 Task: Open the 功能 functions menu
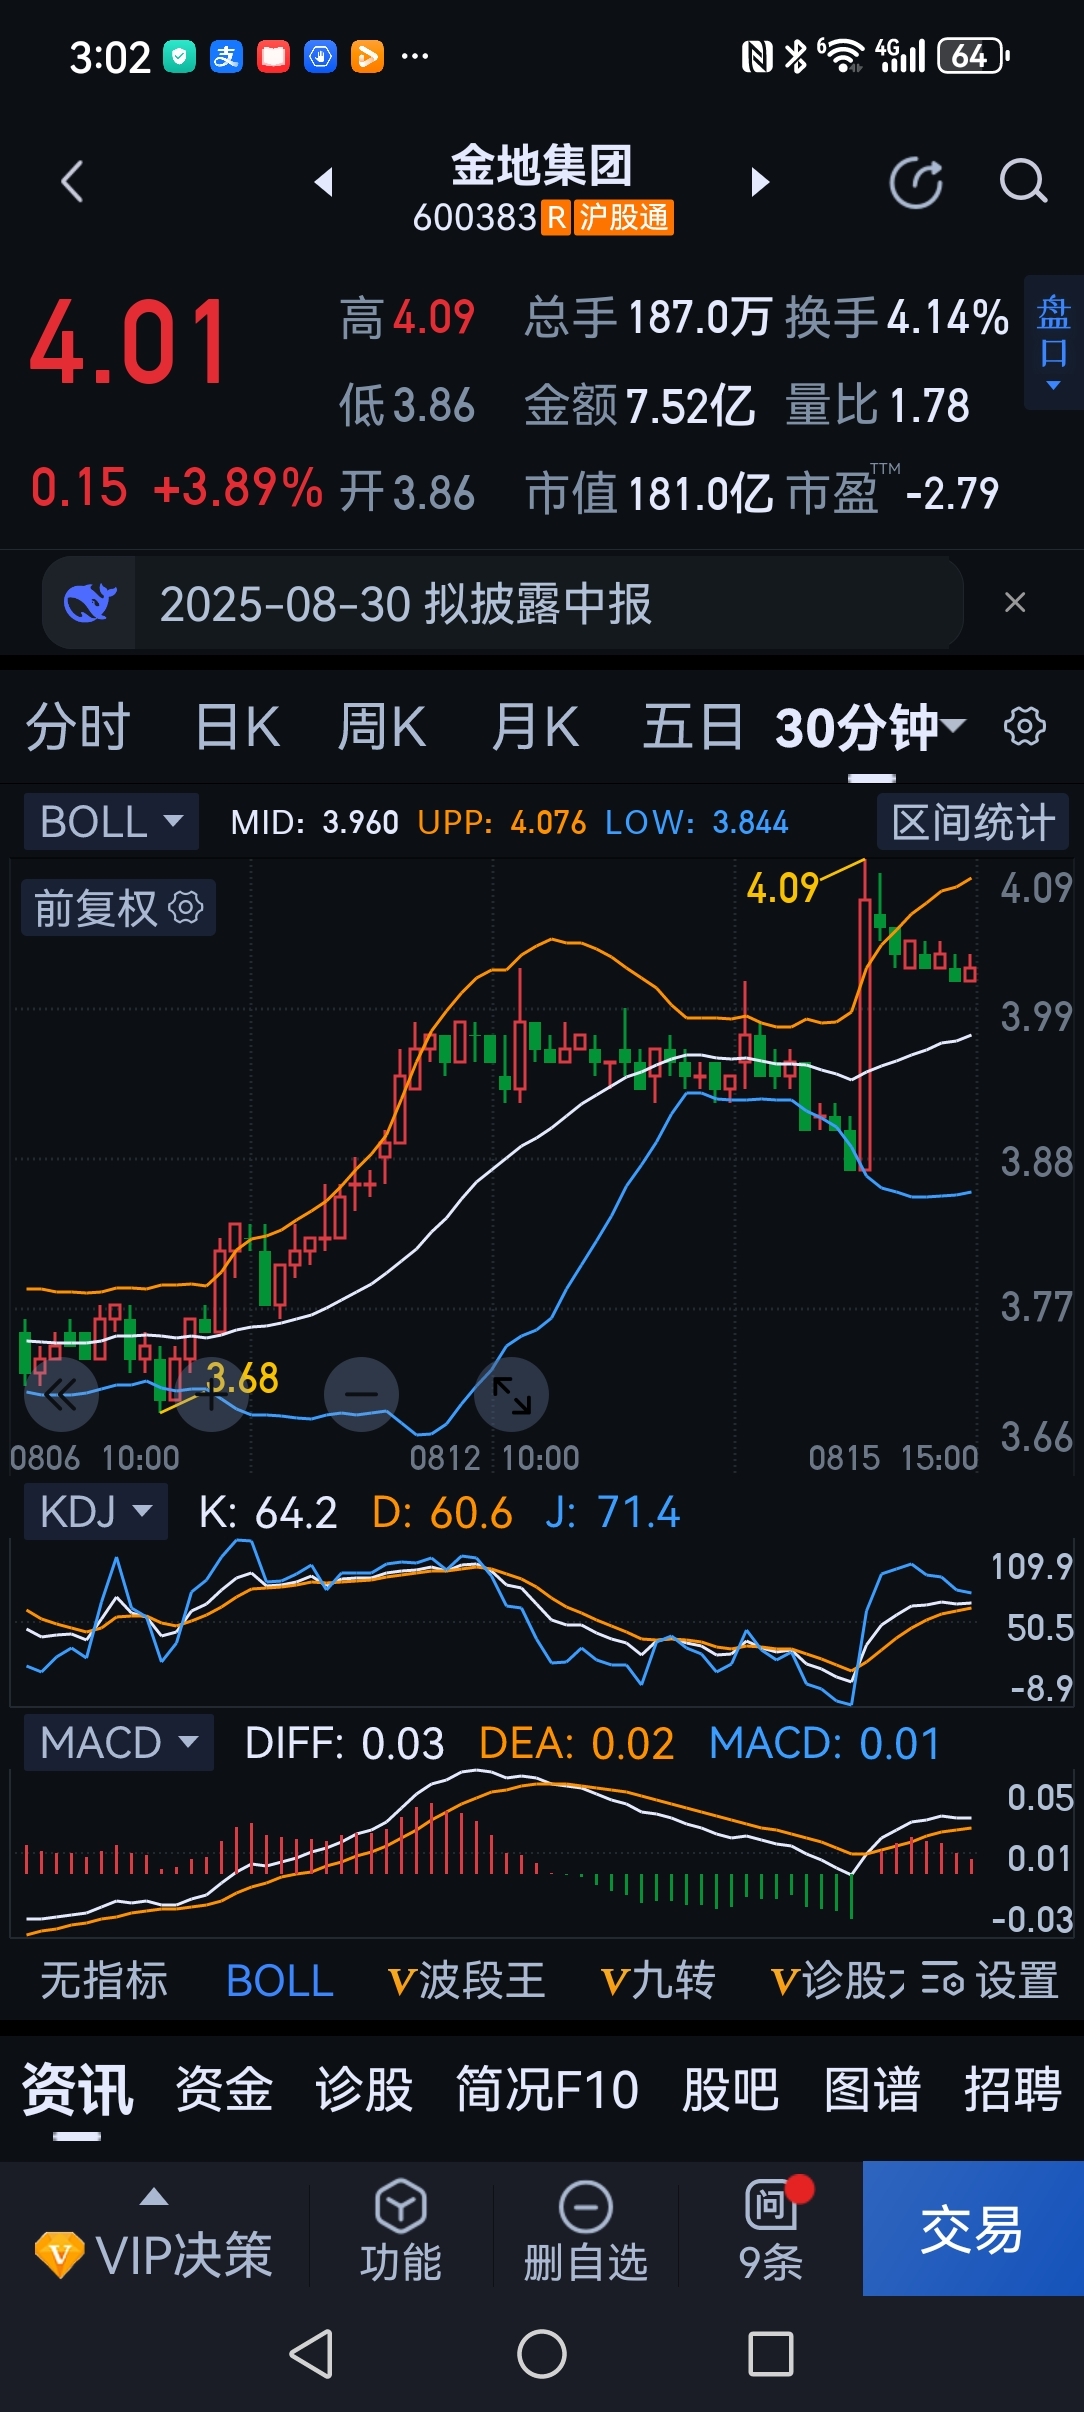point(400,2230)
